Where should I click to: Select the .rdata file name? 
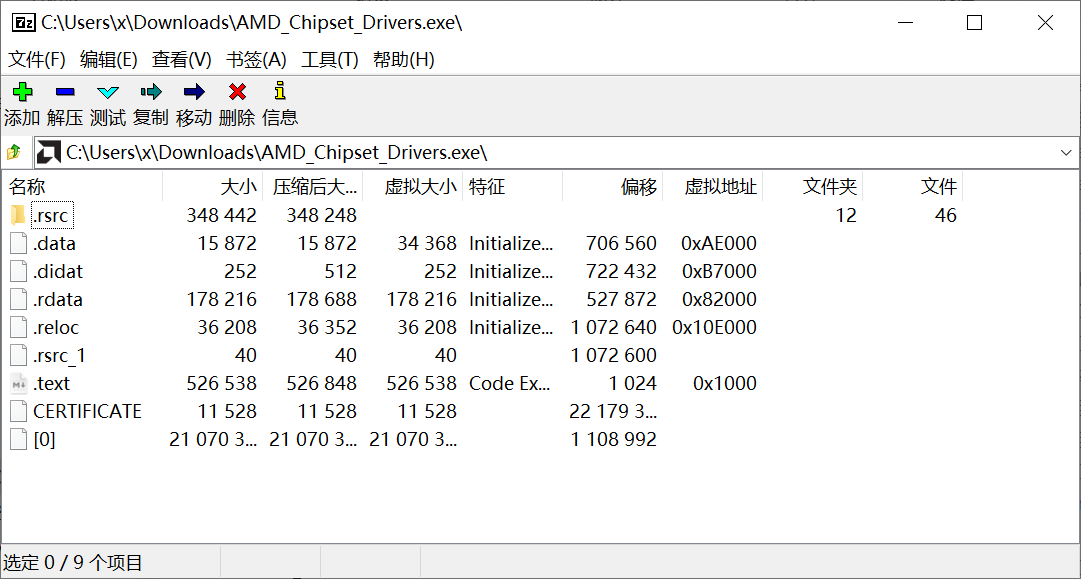[58, 299]
